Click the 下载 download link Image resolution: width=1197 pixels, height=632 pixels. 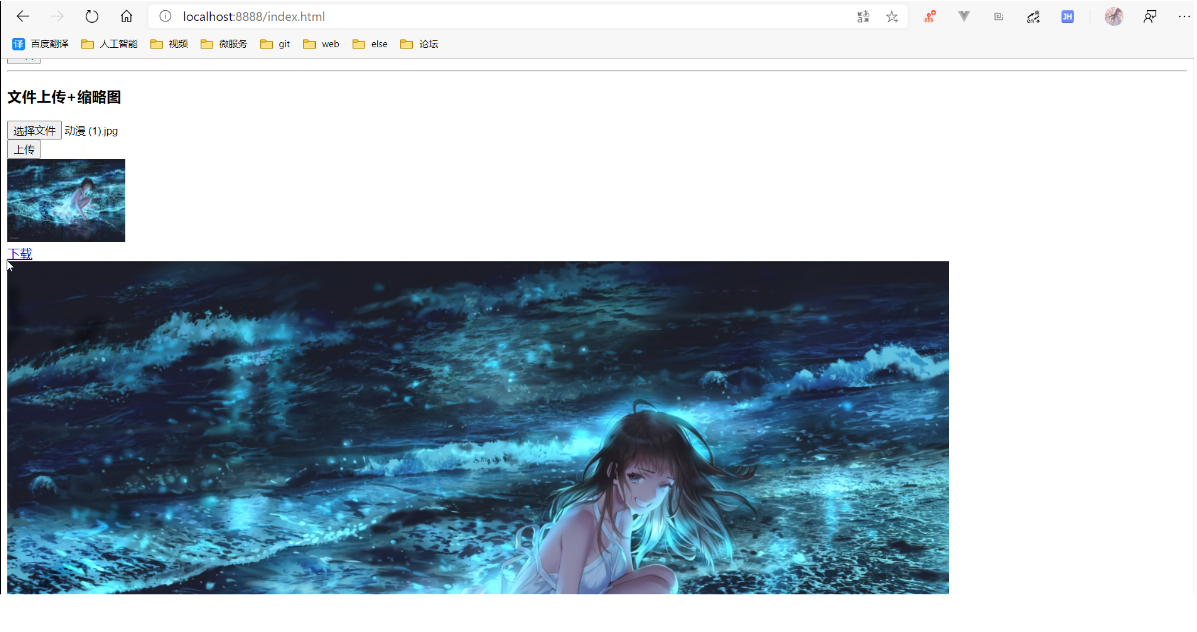(20, 253)
